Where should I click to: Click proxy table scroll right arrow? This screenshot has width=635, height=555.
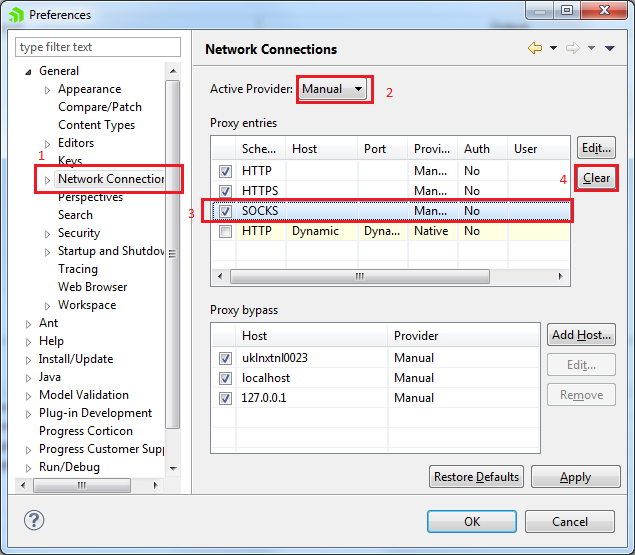point(560,276)
